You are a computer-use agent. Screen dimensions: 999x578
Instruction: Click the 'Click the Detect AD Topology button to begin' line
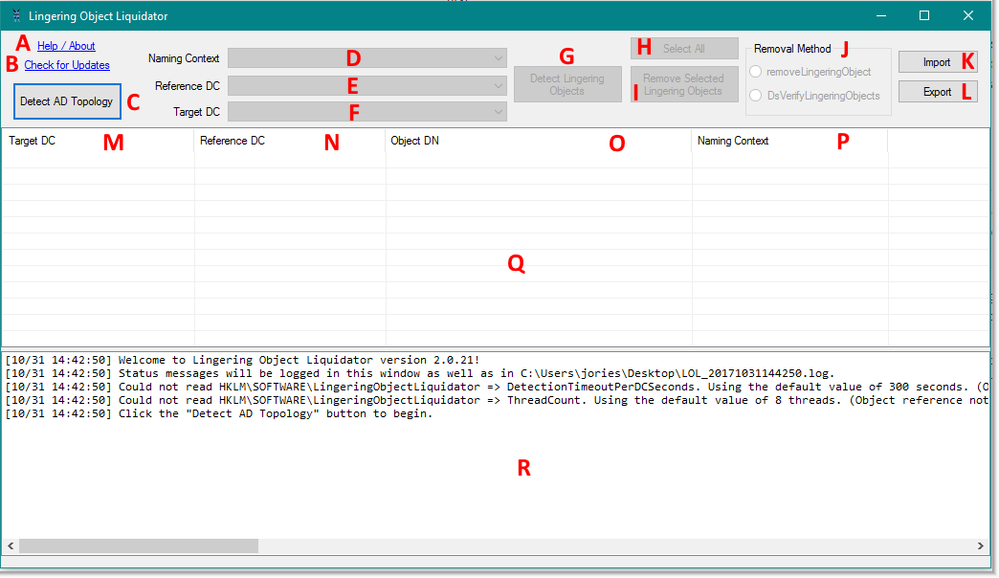pyautogui.click(x=219, y=414)
